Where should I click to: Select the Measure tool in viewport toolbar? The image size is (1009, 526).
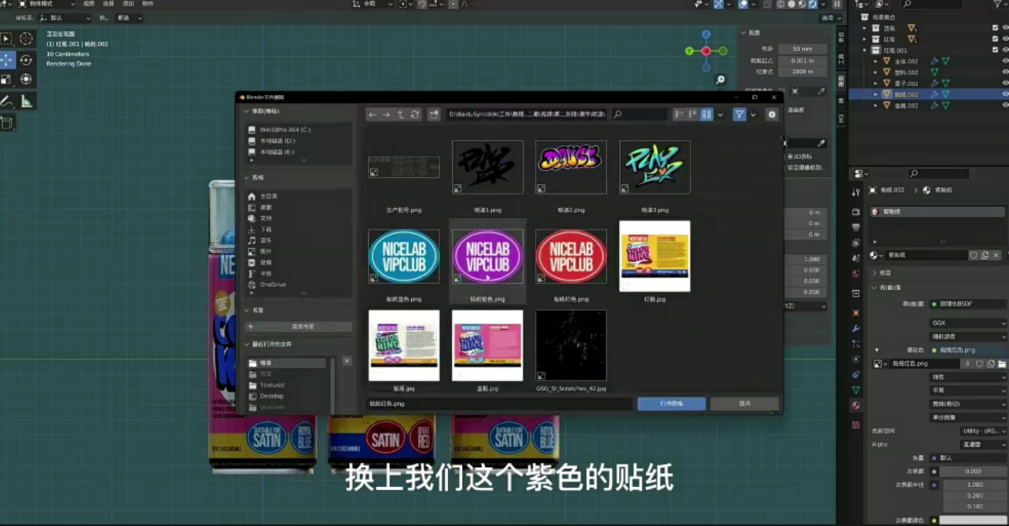(x=26, y=101)
